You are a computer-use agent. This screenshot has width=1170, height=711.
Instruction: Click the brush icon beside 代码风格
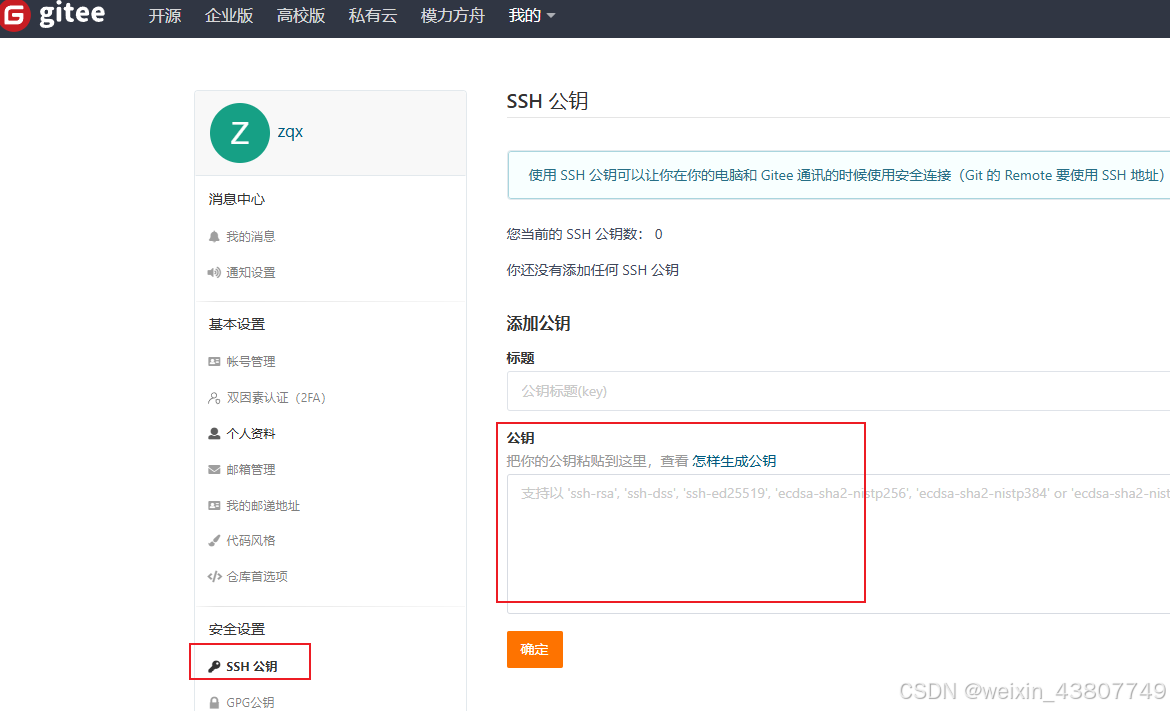pos(214,541)
